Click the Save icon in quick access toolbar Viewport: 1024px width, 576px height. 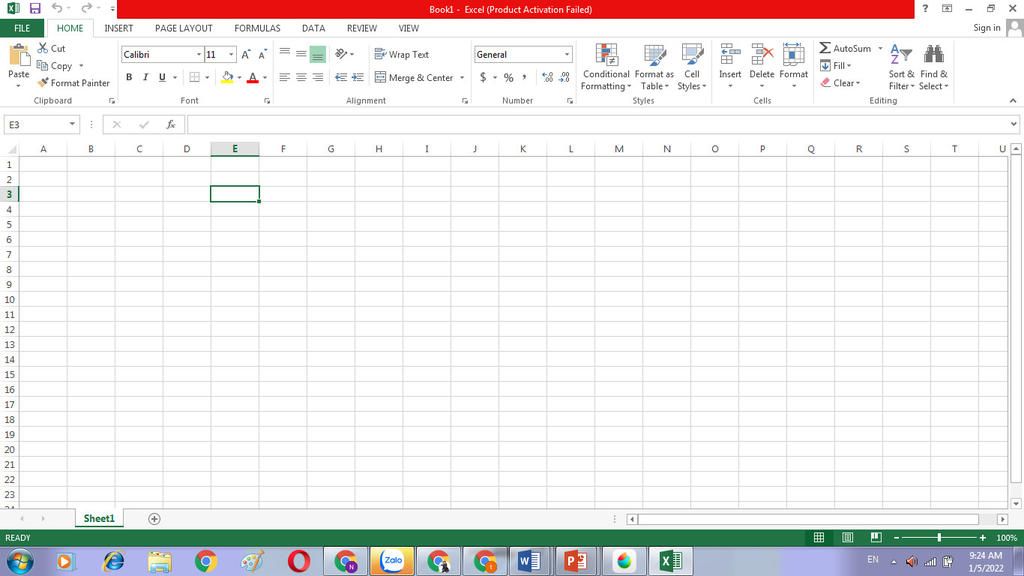35,9
